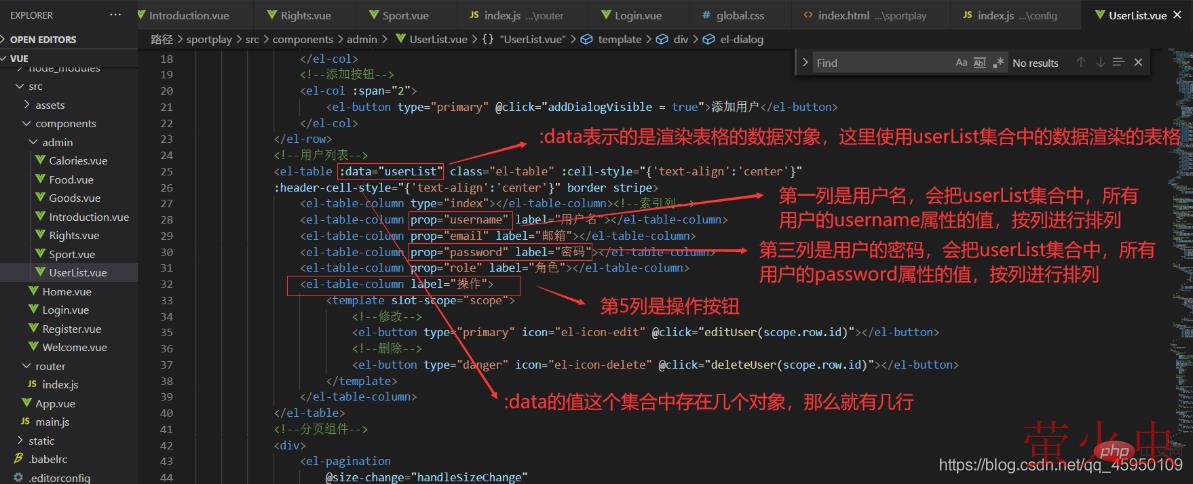Open the router index.js file
Viewport: 1193px width, 484px height.
pyautogui.click(x=60, y=385)
